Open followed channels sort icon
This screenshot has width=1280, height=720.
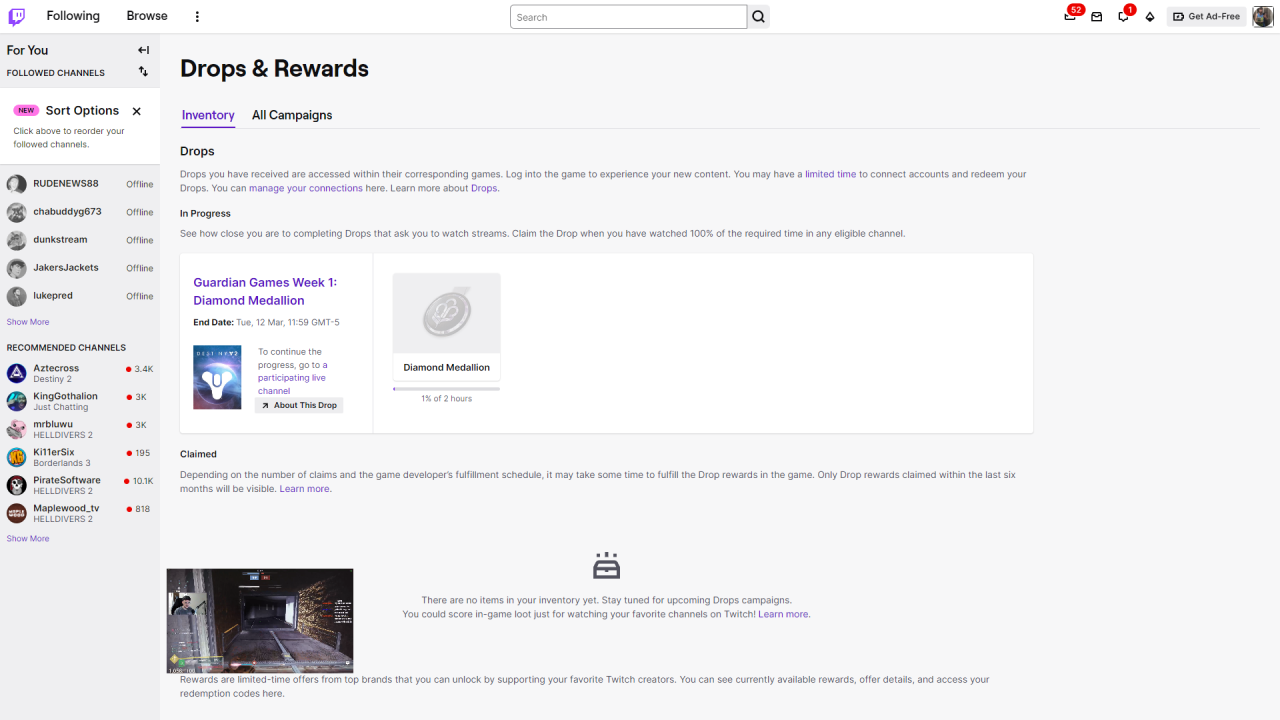tap(143, 72)
